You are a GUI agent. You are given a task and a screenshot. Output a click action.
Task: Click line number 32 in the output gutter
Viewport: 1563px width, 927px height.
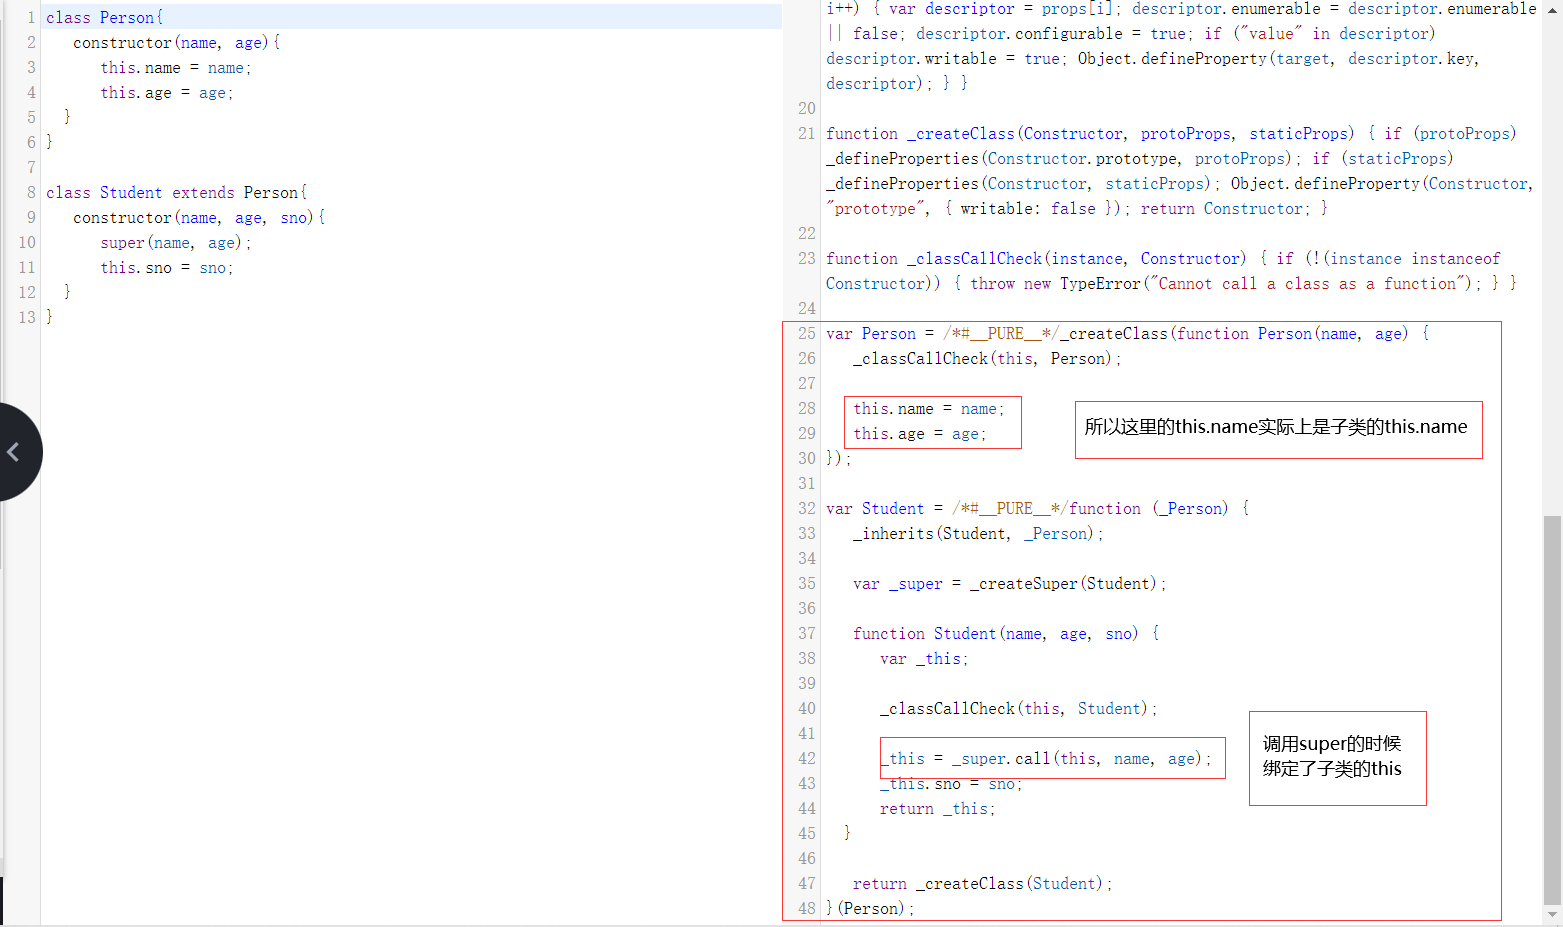807,508
